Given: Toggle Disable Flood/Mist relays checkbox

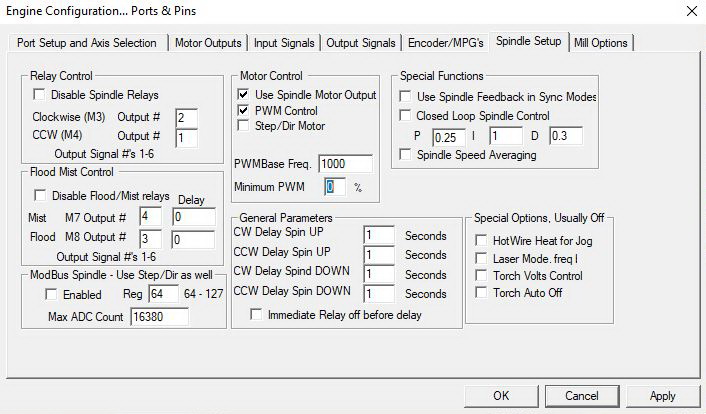Looking at the screenshot, I should click(x=40, y=196).
